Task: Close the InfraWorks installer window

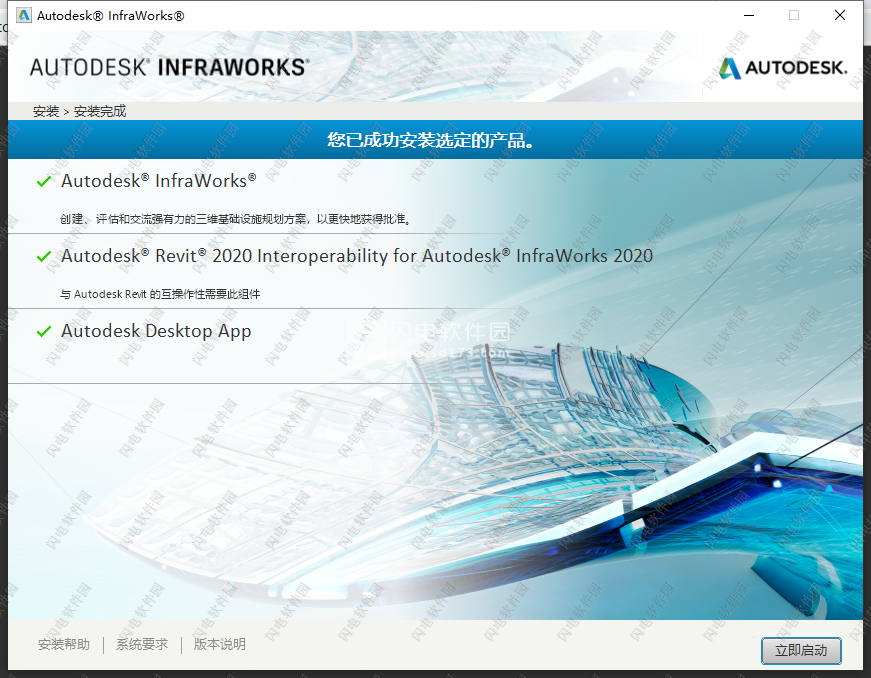Action: 840,15
